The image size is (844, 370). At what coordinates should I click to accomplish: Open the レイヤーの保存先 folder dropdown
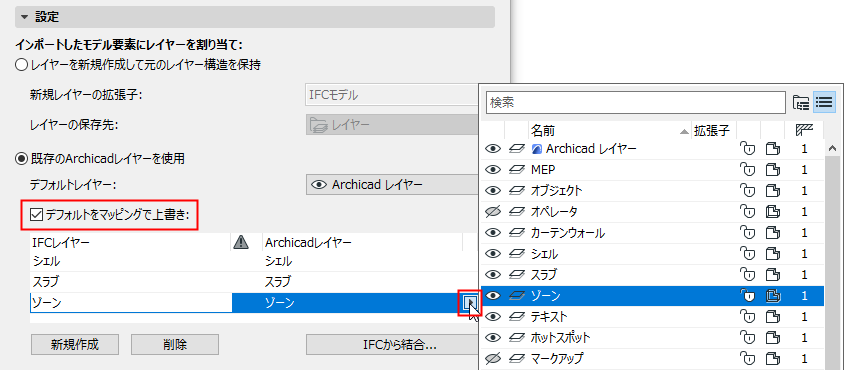(x=392, y=125)
